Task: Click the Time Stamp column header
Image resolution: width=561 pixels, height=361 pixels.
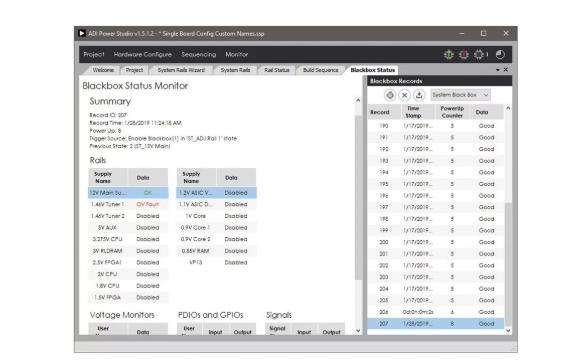Action: click(x=413, y=112)
